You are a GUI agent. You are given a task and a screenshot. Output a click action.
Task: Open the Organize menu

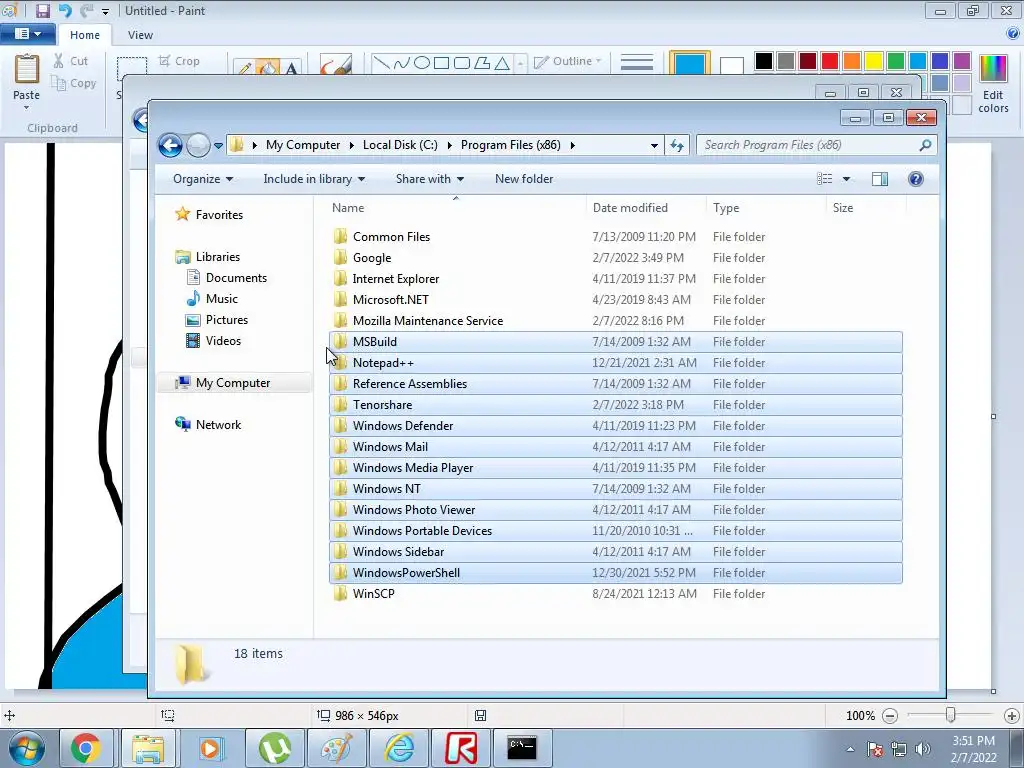[202, 179]
